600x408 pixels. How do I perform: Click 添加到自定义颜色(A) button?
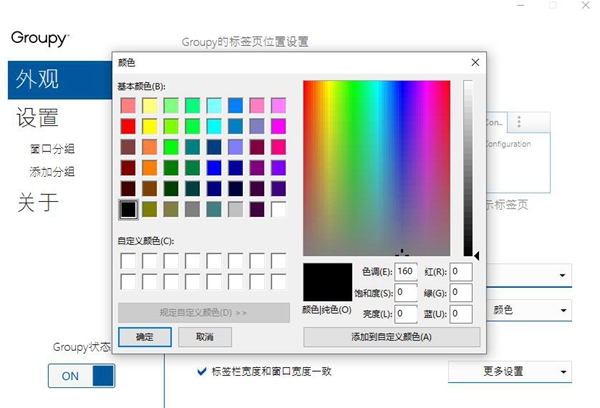click(392, 337)
